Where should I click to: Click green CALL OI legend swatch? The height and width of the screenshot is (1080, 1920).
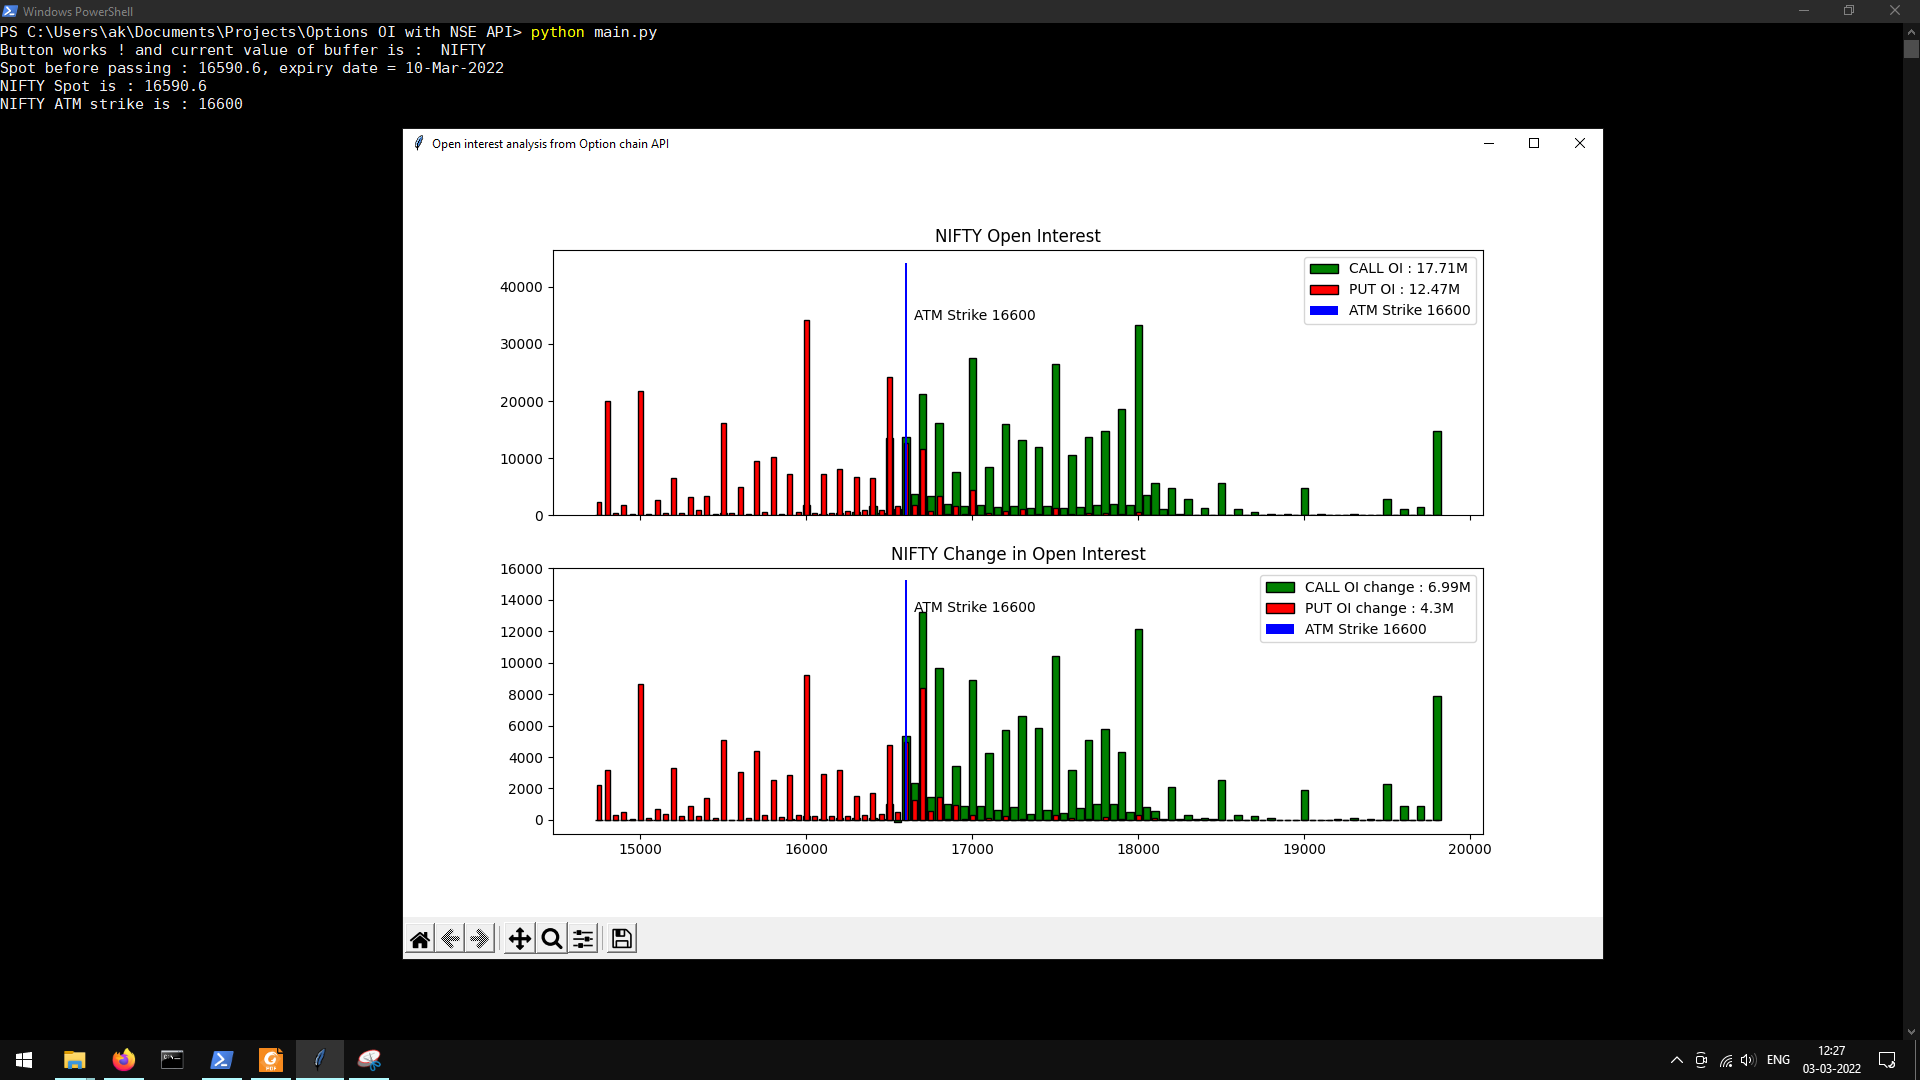[x=1324, y=269]
